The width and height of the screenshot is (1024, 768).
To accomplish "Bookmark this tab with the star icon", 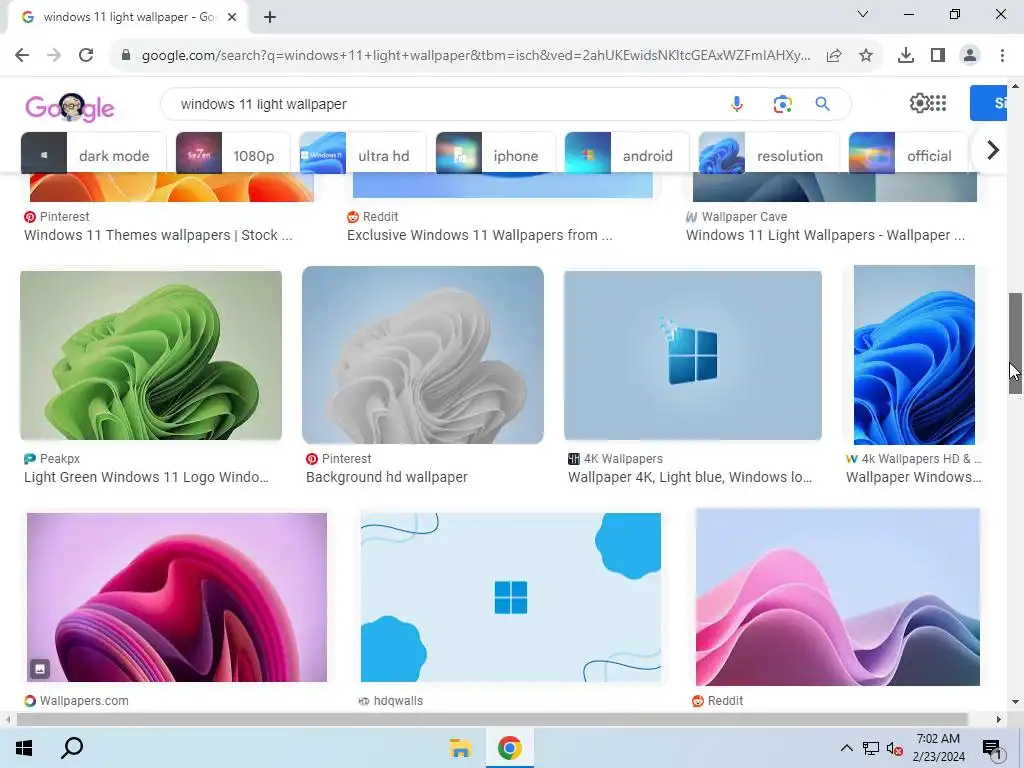I will click(866, 56).
